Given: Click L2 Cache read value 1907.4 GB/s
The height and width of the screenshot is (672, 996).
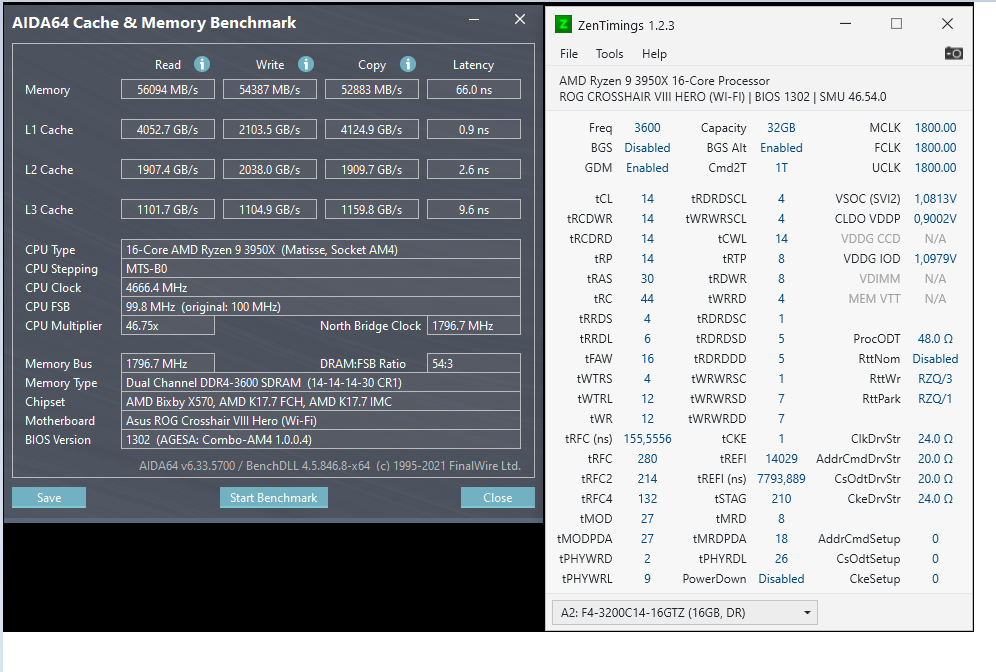Looking at the screenshot, I should pos(168,170).
